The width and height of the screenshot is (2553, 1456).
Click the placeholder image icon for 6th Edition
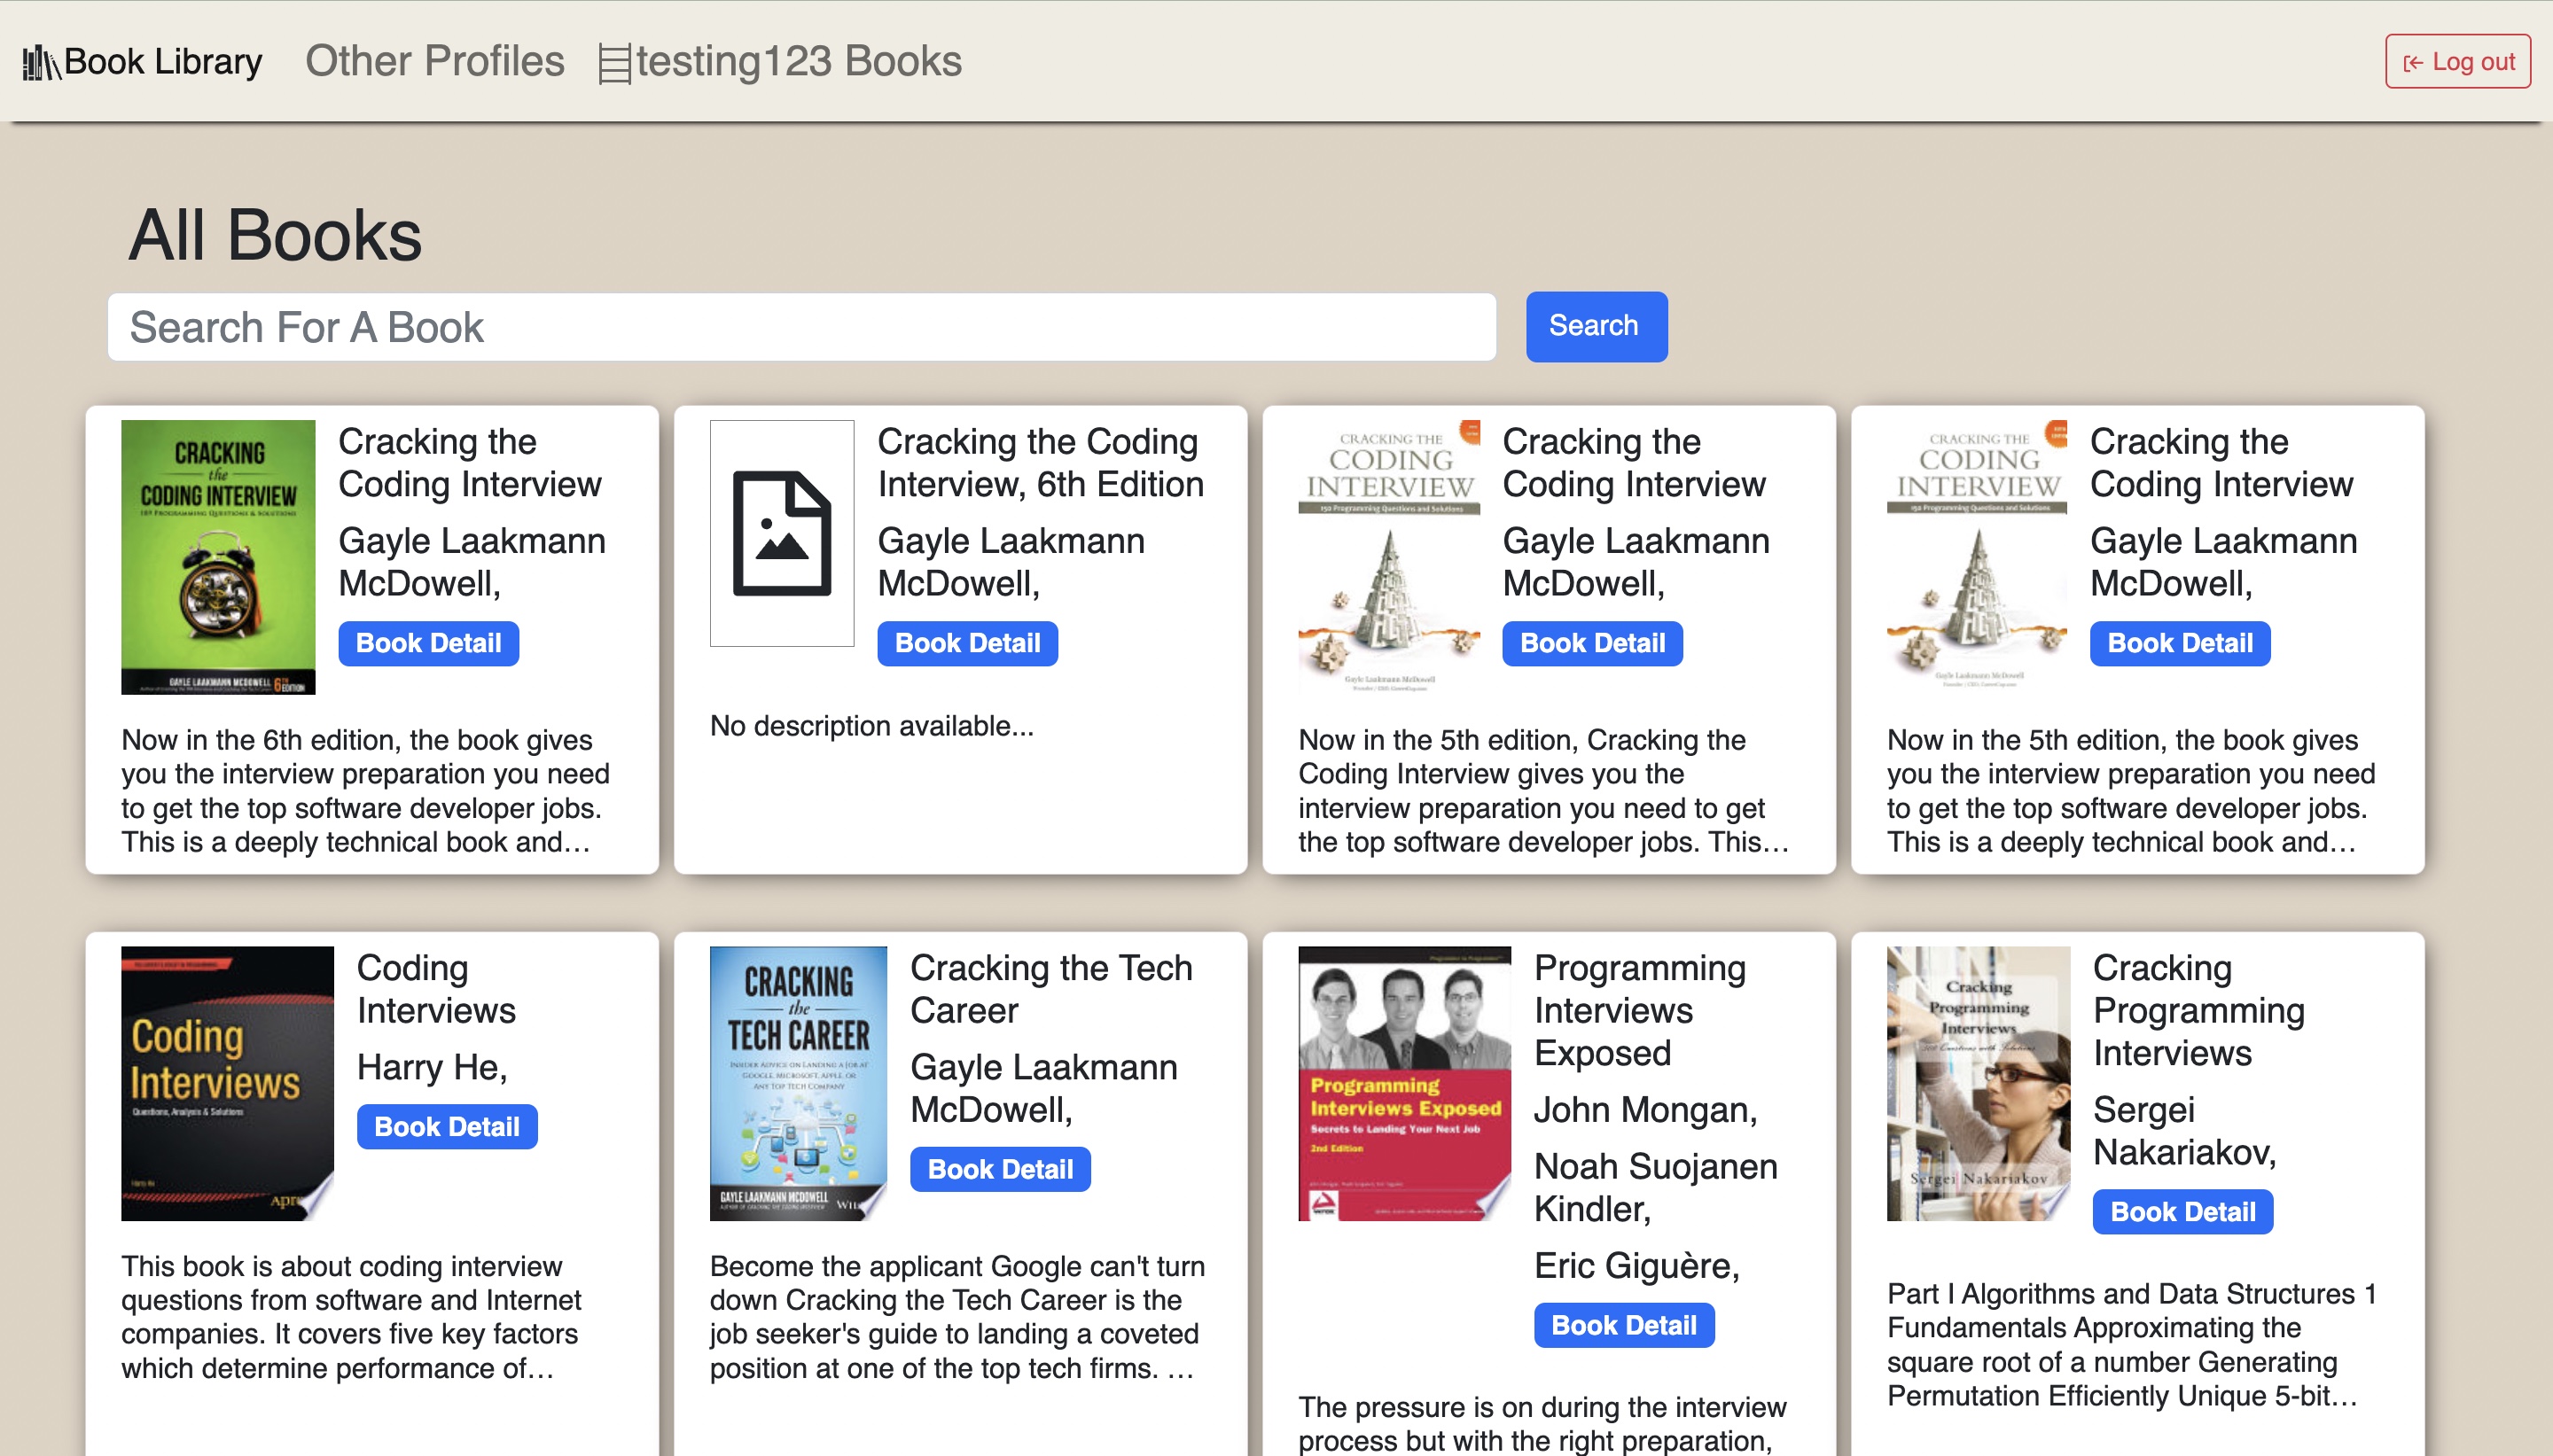coord(781,534)
